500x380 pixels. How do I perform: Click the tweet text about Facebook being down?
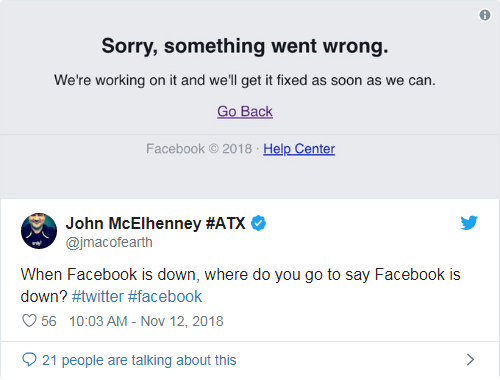(240, 285)
